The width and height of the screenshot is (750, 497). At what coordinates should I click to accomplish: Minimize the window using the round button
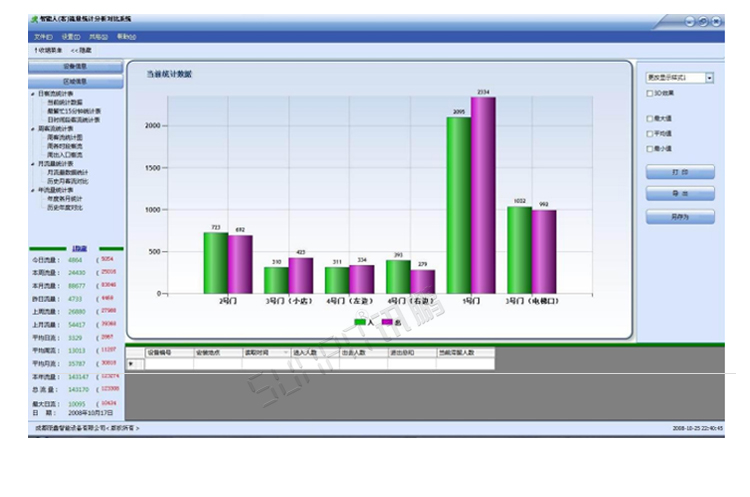click(691, 21)
